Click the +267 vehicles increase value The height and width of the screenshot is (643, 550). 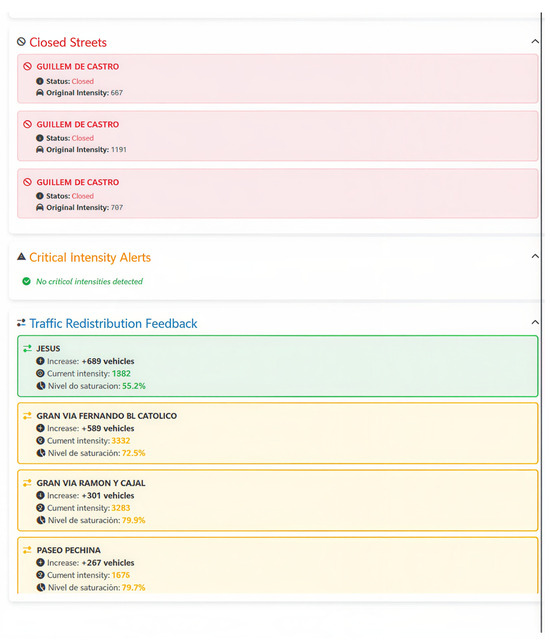pyautogui.click(x=108, y=563)
